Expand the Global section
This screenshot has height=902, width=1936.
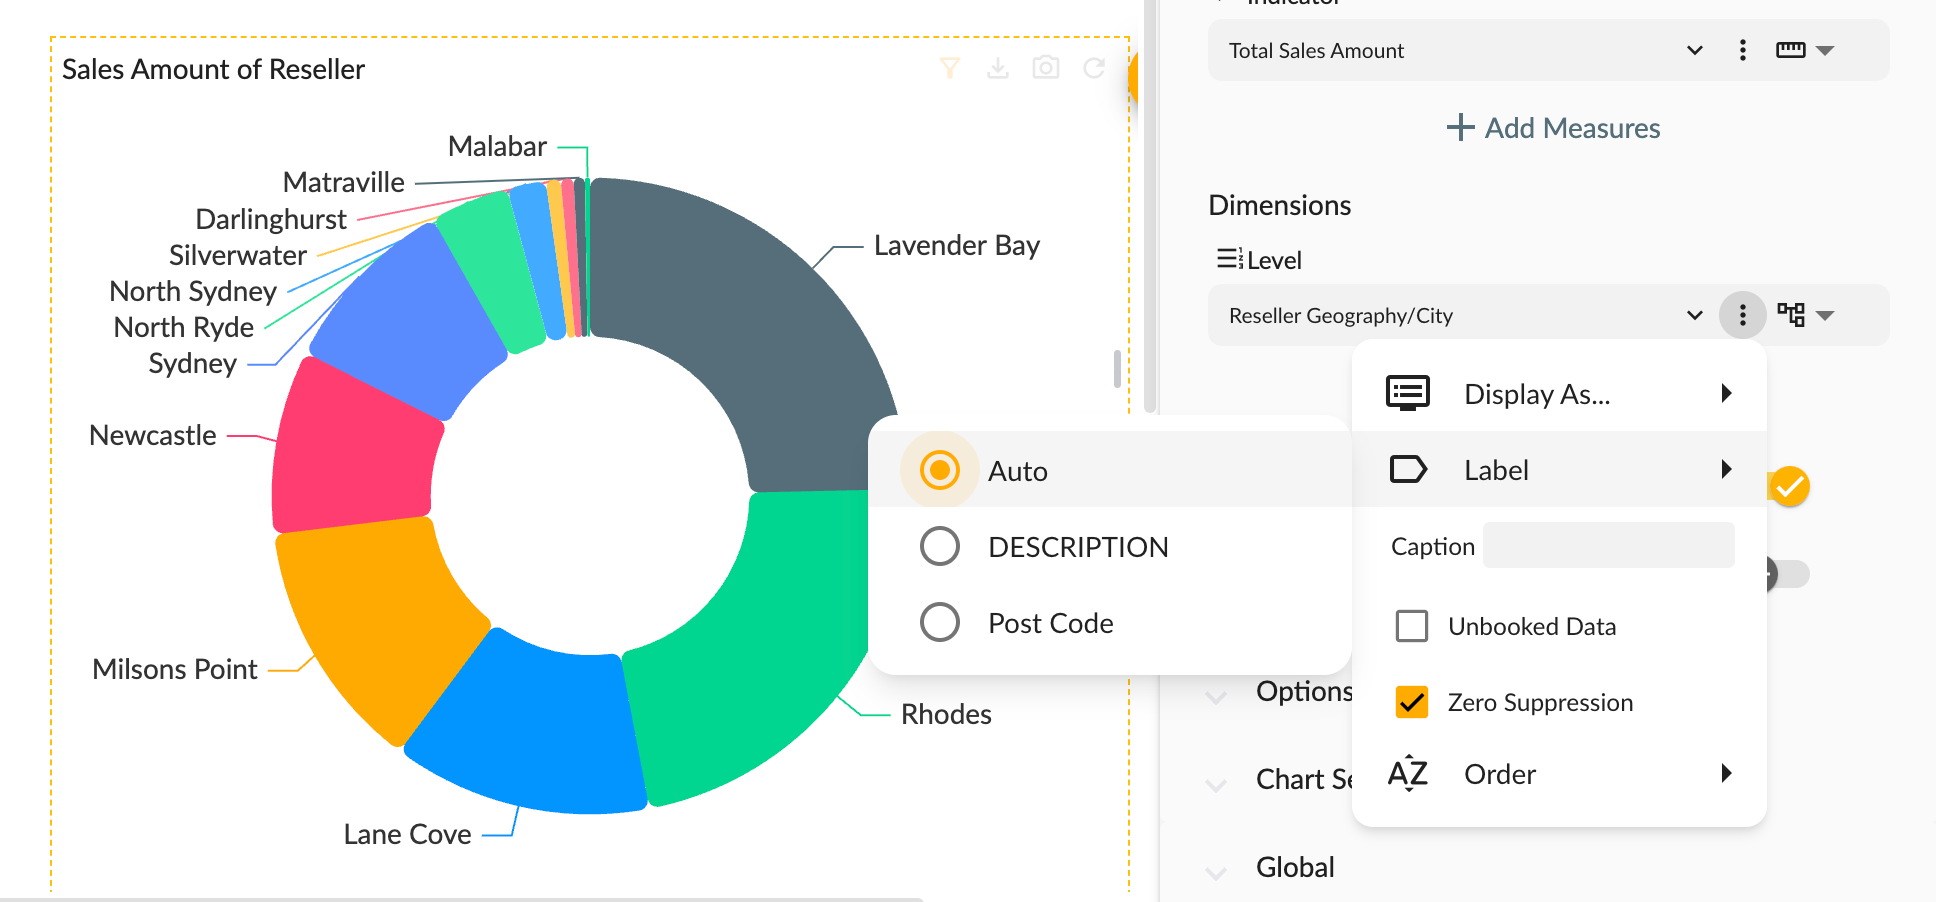pyautogui.click(x=1294, y=868)
